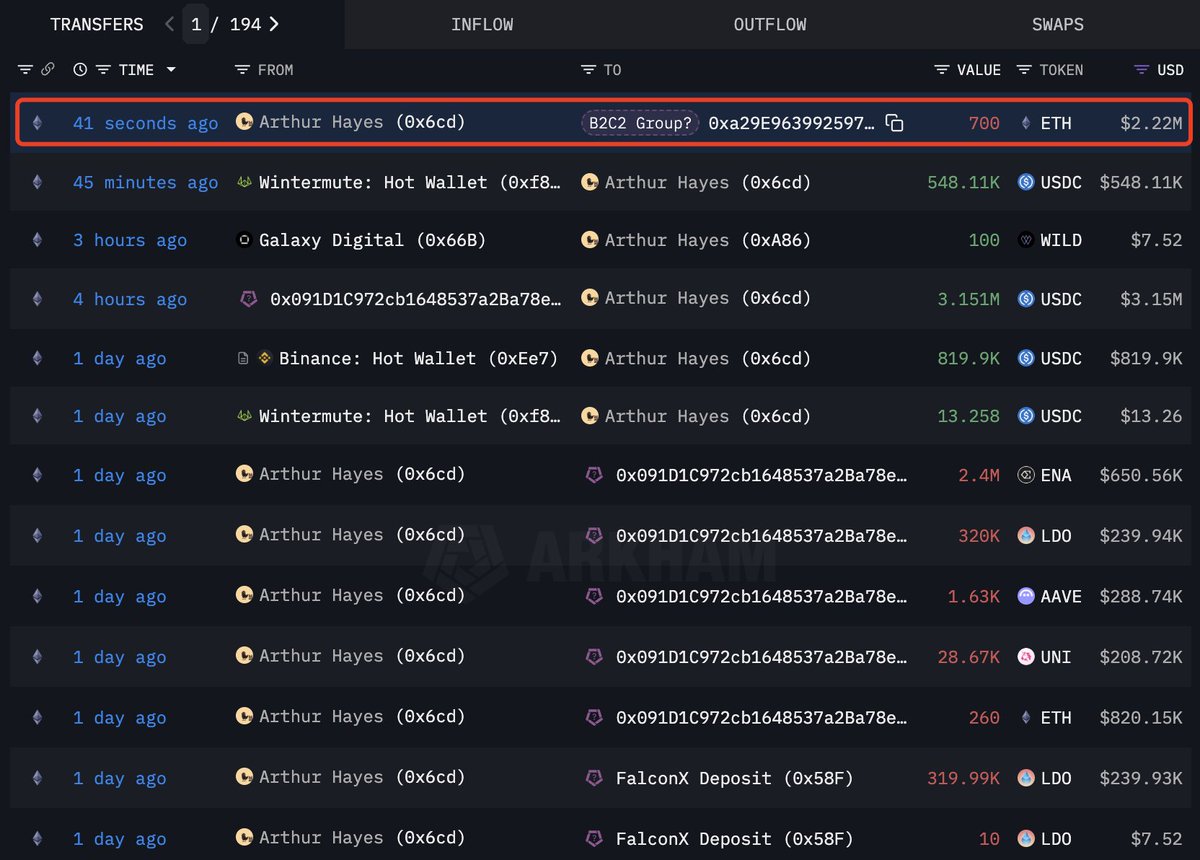Open the VALUE column filter

pos(942,69)
